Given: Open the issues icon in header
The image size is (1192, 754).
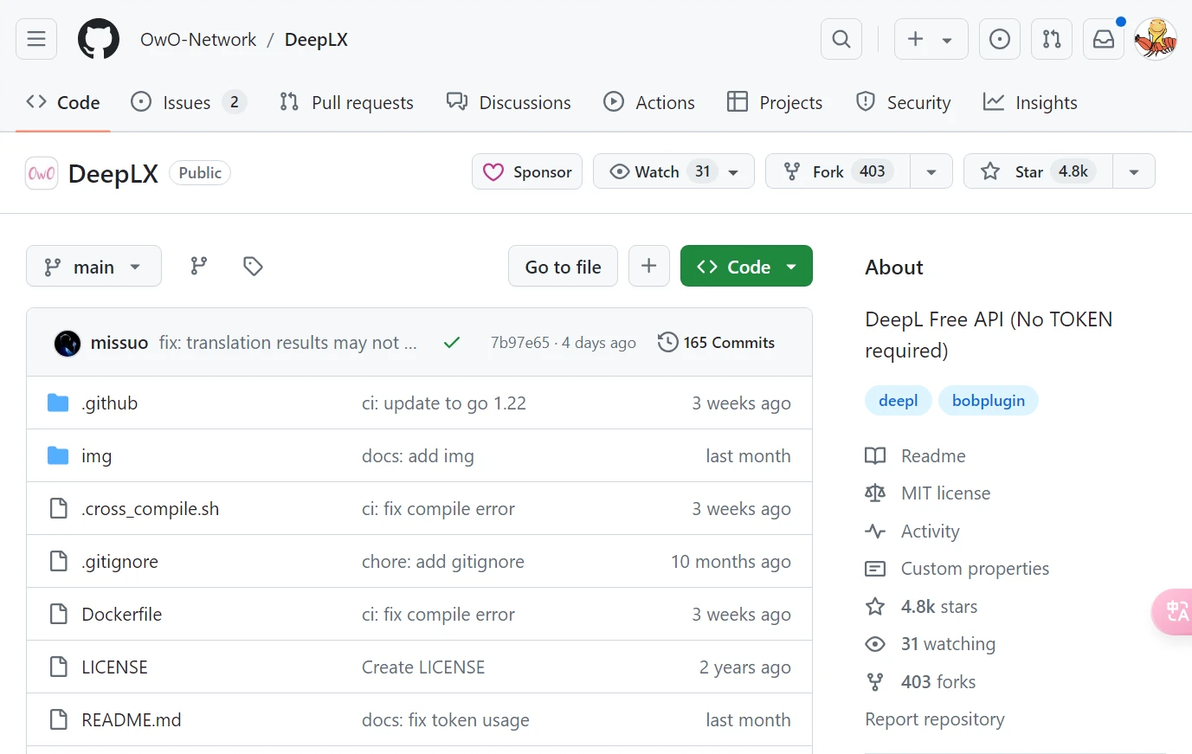Looking at the screenshot, I should point(999,40).
